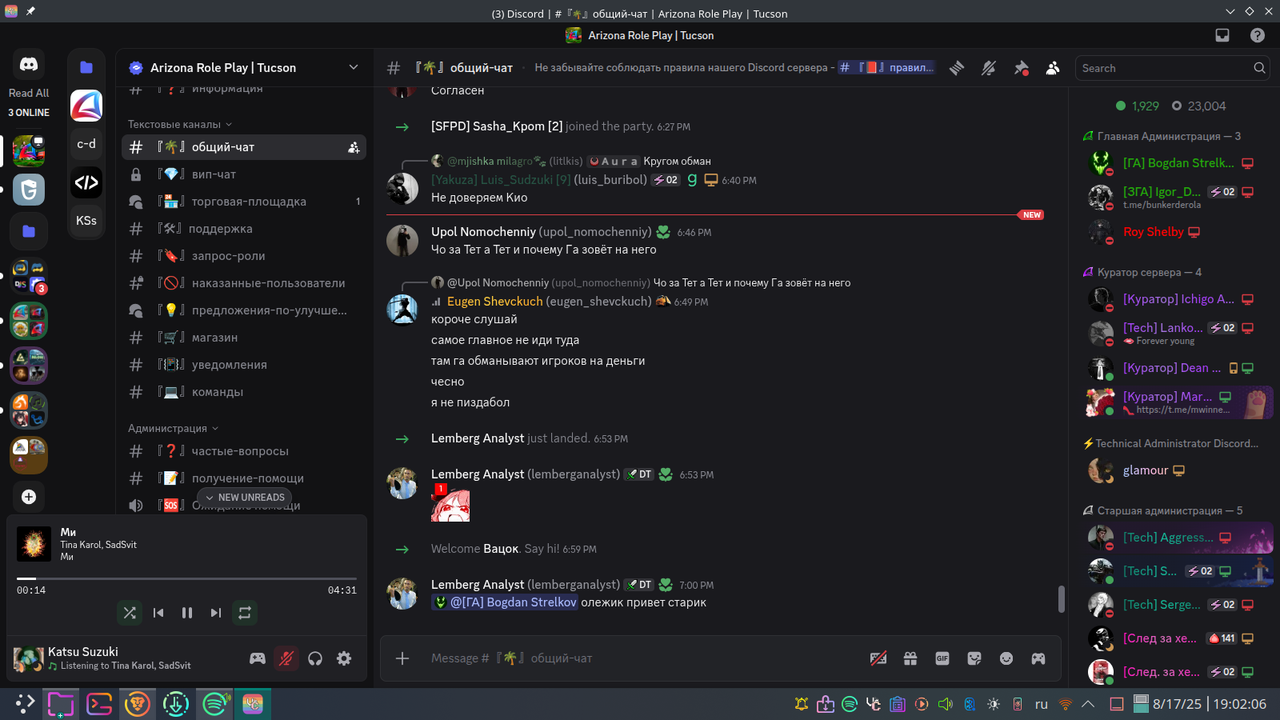The height and width of the screenshot is (720, 1280).
Task: Click the @[ГА] Bogdan Strelkov mention
Action: tap(505, 602)
